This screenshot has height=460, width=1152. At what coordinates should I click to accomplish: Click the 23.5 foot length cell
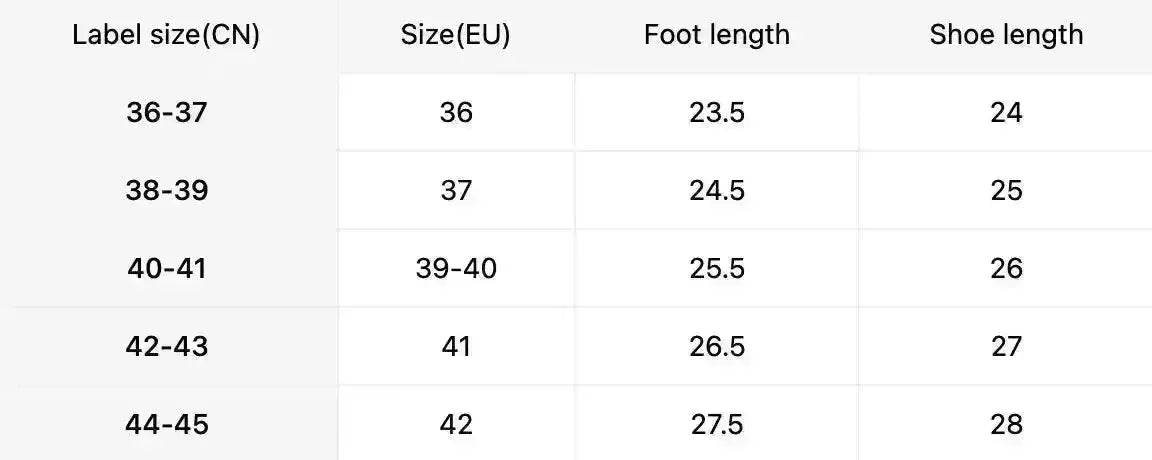point(716,112)
